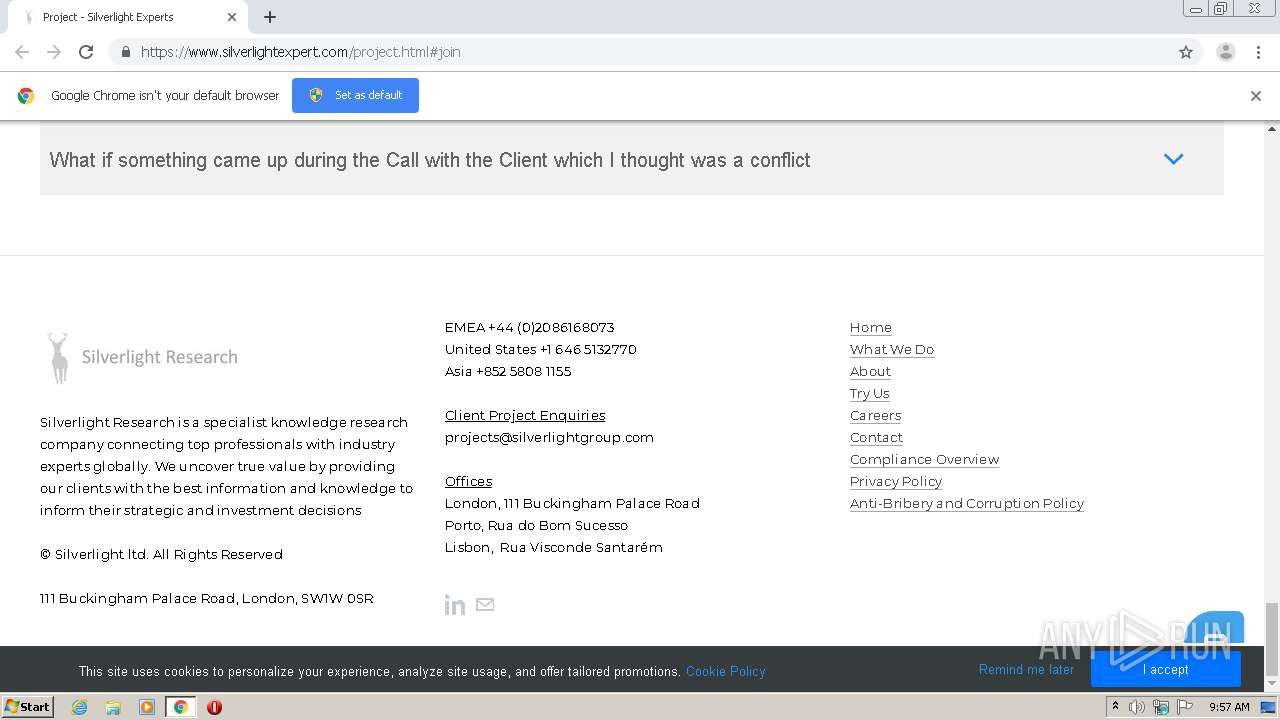Open the Contact link
The height and width of the screenshot is (720, 1280).
pyautogui.click(x=876, y=437)
